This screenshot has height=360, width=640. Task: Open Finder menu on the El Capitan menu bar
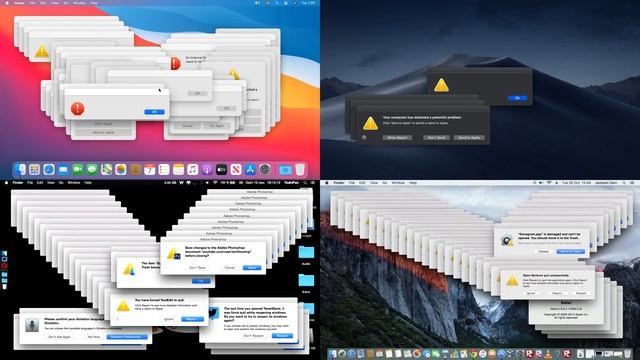[x=339, y=183]
